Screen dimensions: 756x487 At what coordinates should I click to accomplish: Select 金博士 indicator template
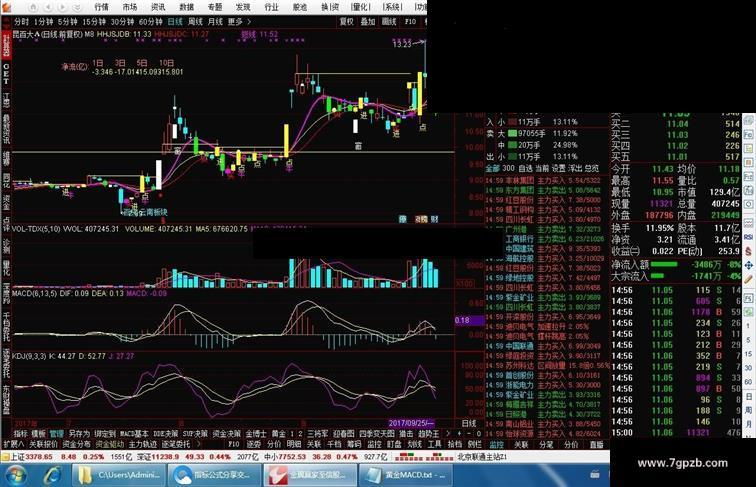256,434
